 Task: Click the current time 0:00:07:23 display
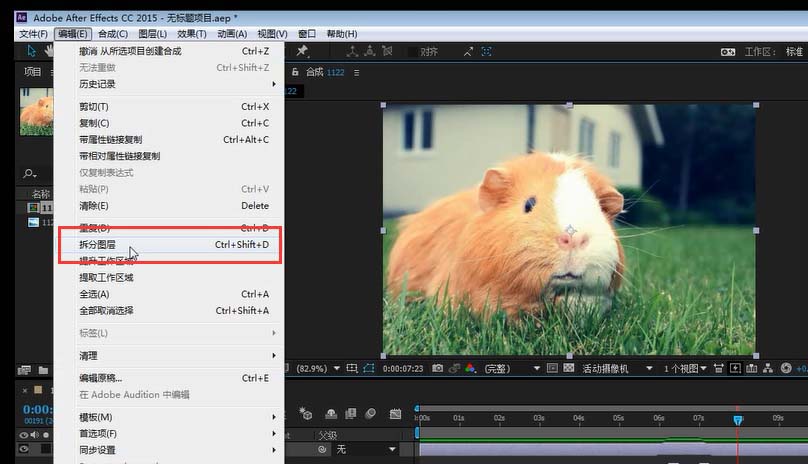[x=402, y=369]
